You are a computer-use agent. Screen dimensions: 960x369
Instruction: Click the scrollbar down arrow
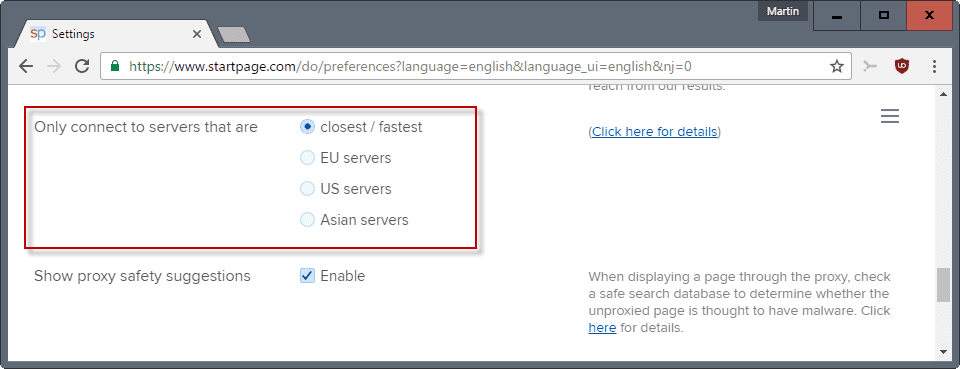[x=943, y=352]
